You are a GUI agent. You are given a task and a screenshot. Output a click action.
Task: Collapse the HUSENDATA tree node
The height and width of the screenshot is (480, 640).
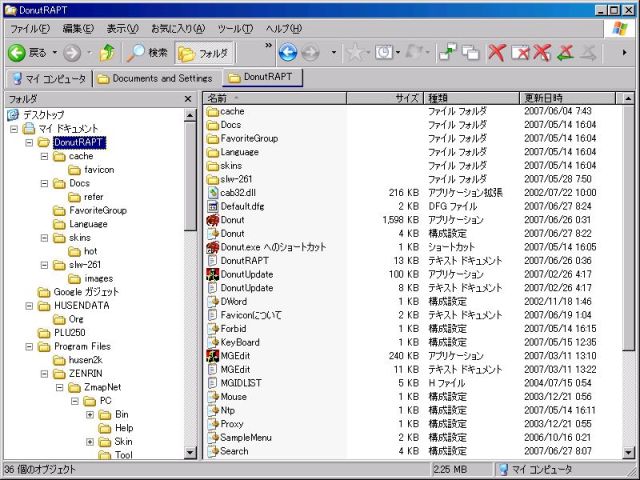pos(29,306)
